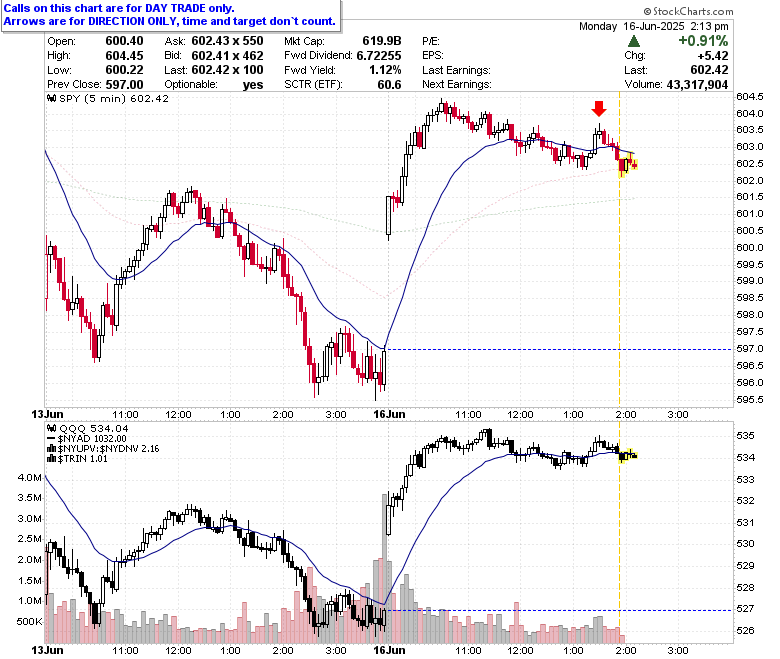
Task: Click the QQQ candlestick legend icon
Action: pos(51,428)
